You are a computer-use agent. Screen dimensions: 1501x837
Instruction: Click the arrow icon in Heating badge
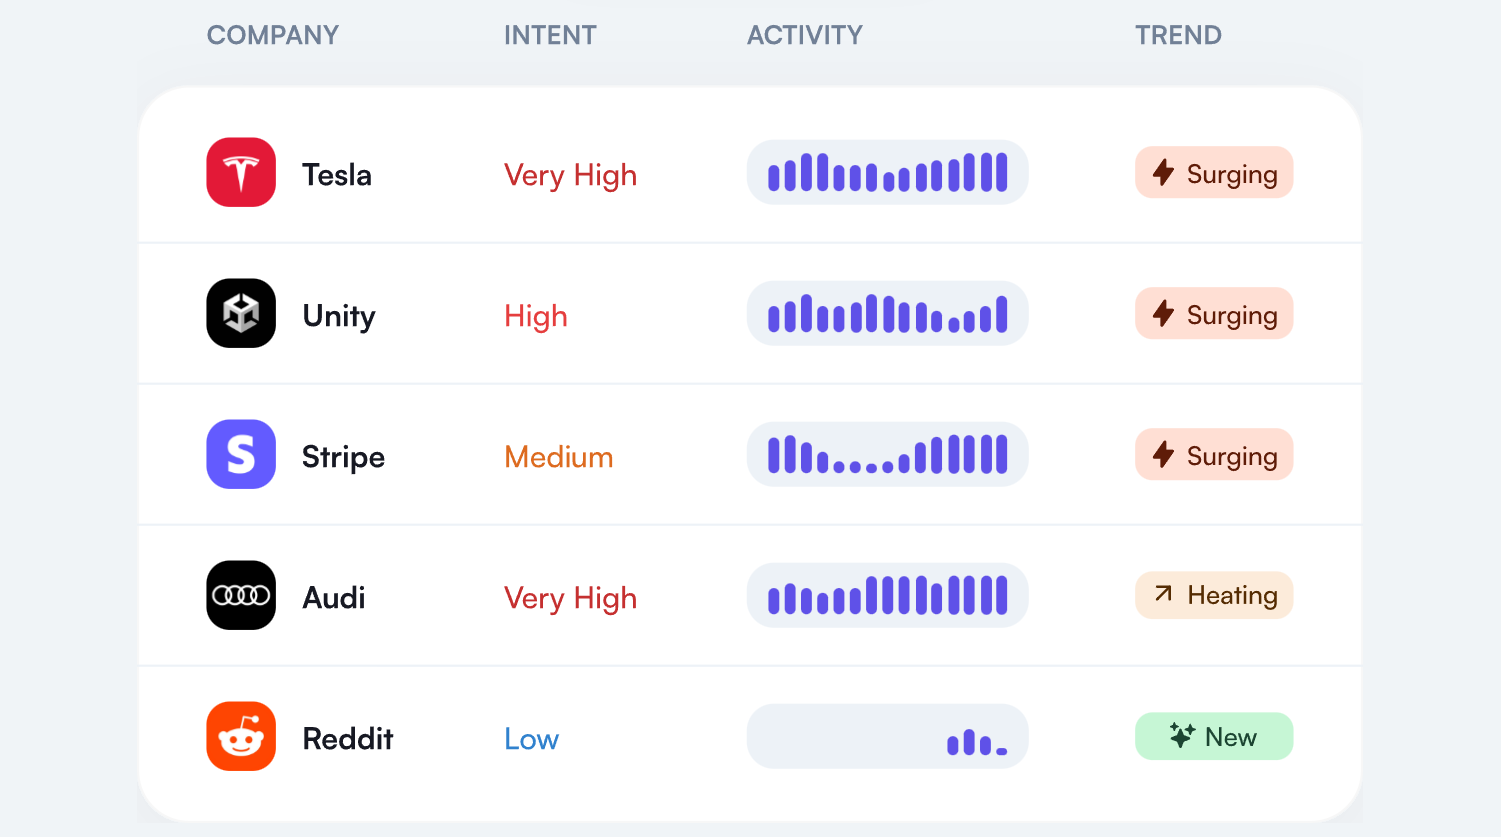click(x=1163, y=594)
